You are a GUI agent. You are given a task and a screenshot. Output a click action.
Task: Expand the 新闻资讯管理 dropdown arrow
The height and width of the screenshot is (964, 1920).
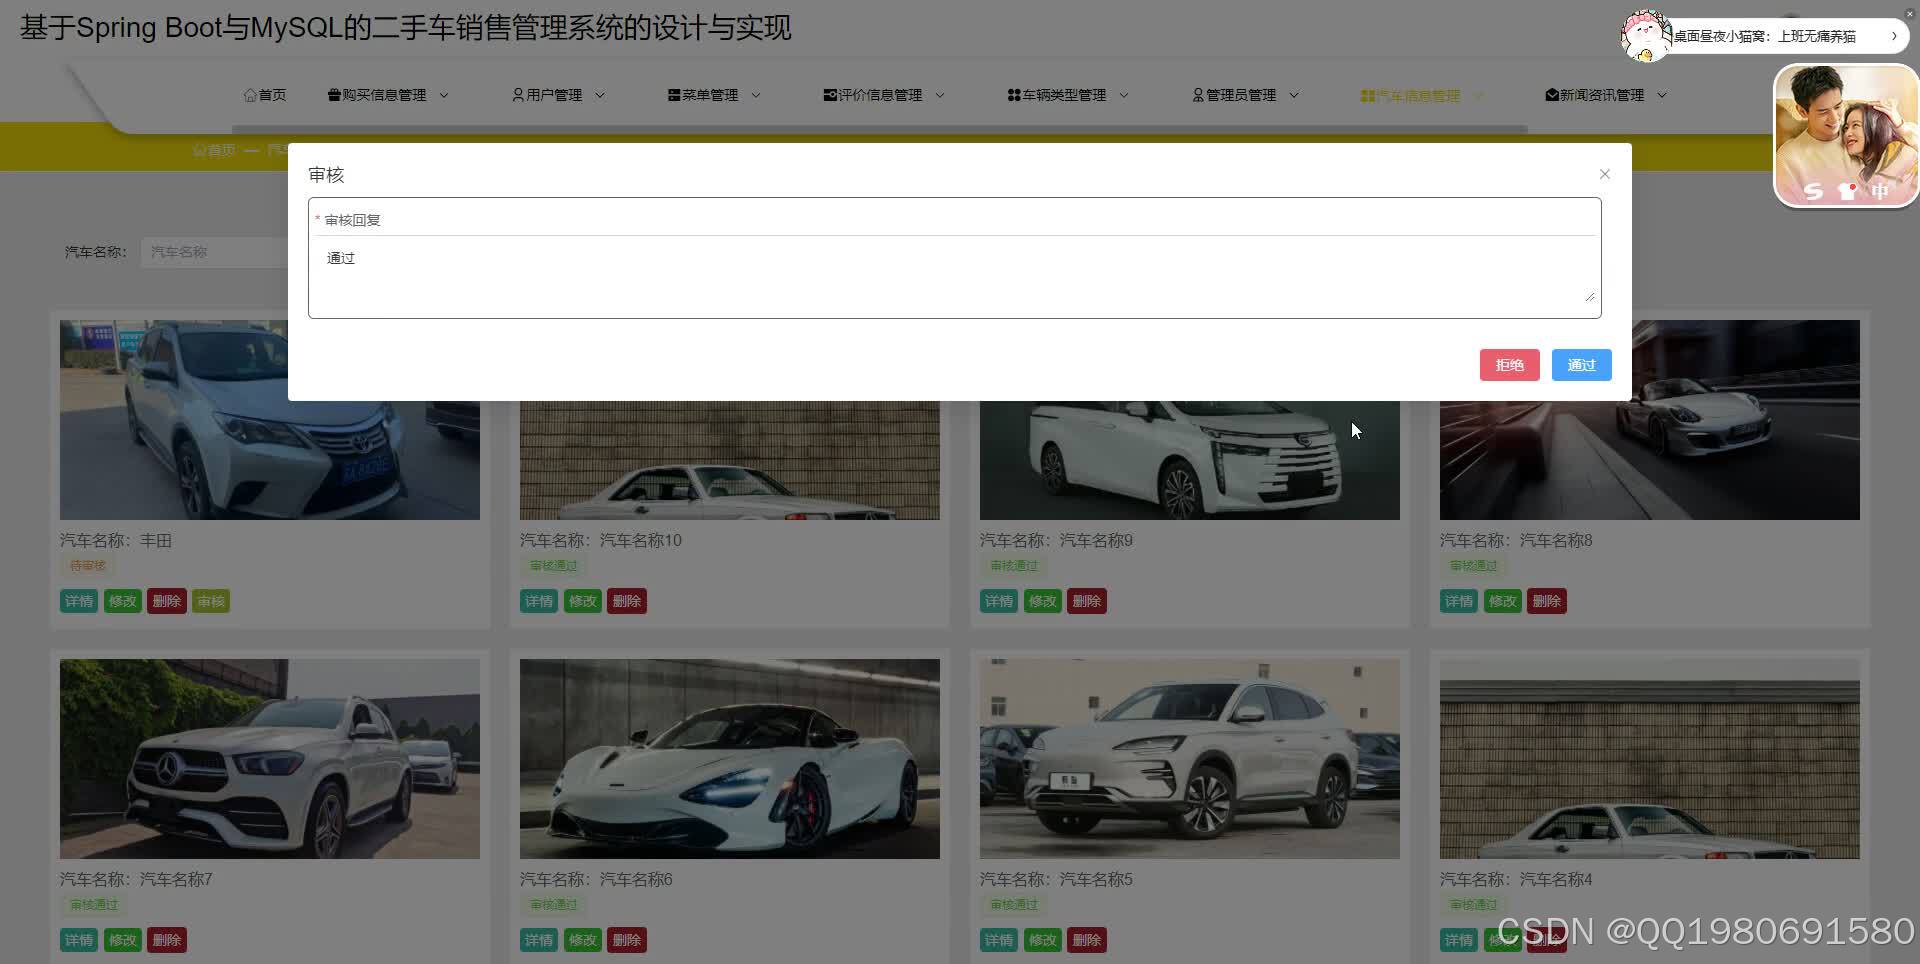click(1663, 95)
